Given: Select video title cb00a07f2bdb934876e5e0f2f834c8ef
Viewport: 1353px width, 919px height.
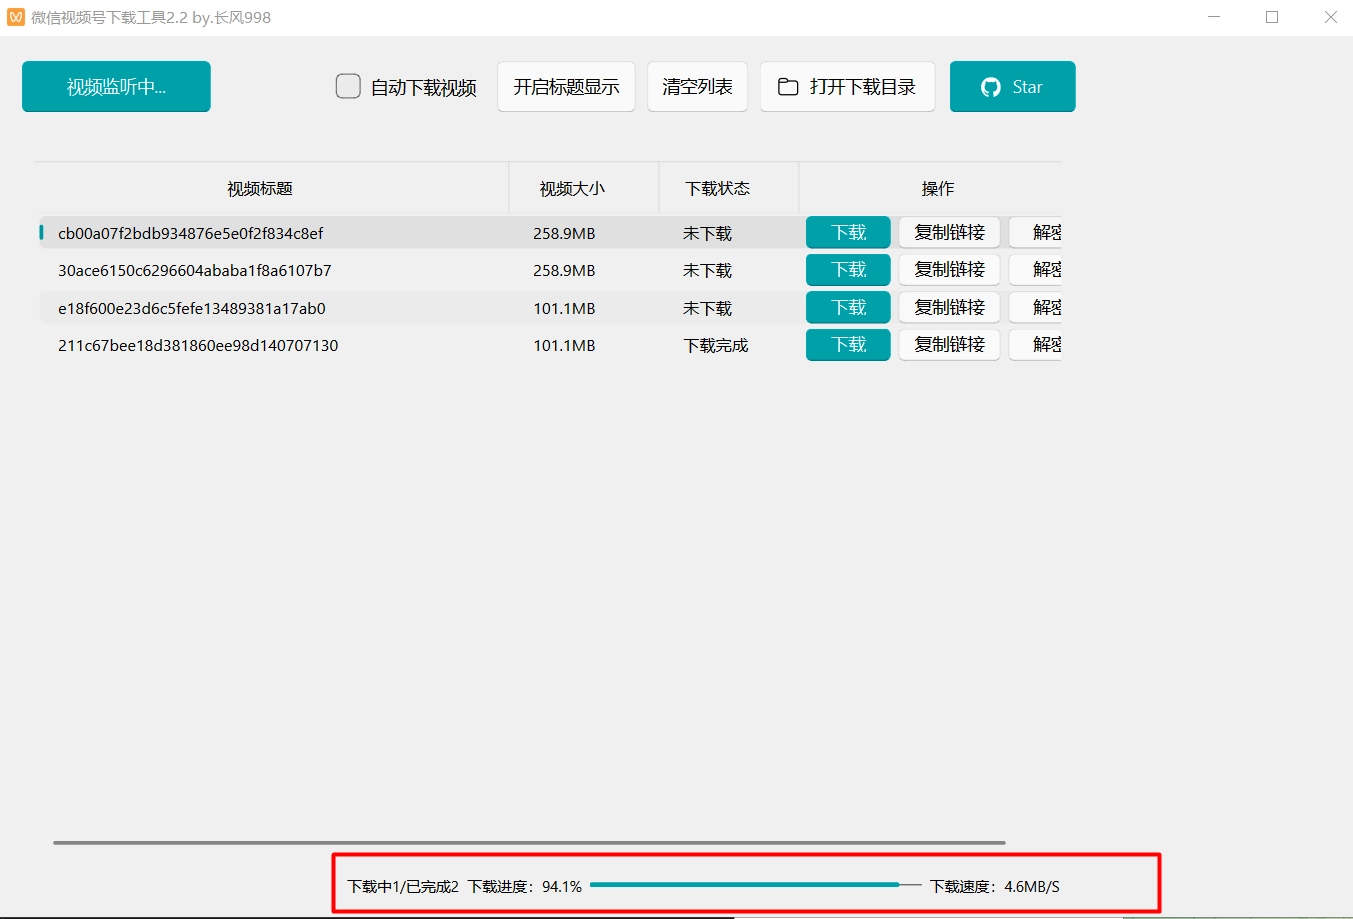Looking at the screenshot, I should (x=191, y=234).
